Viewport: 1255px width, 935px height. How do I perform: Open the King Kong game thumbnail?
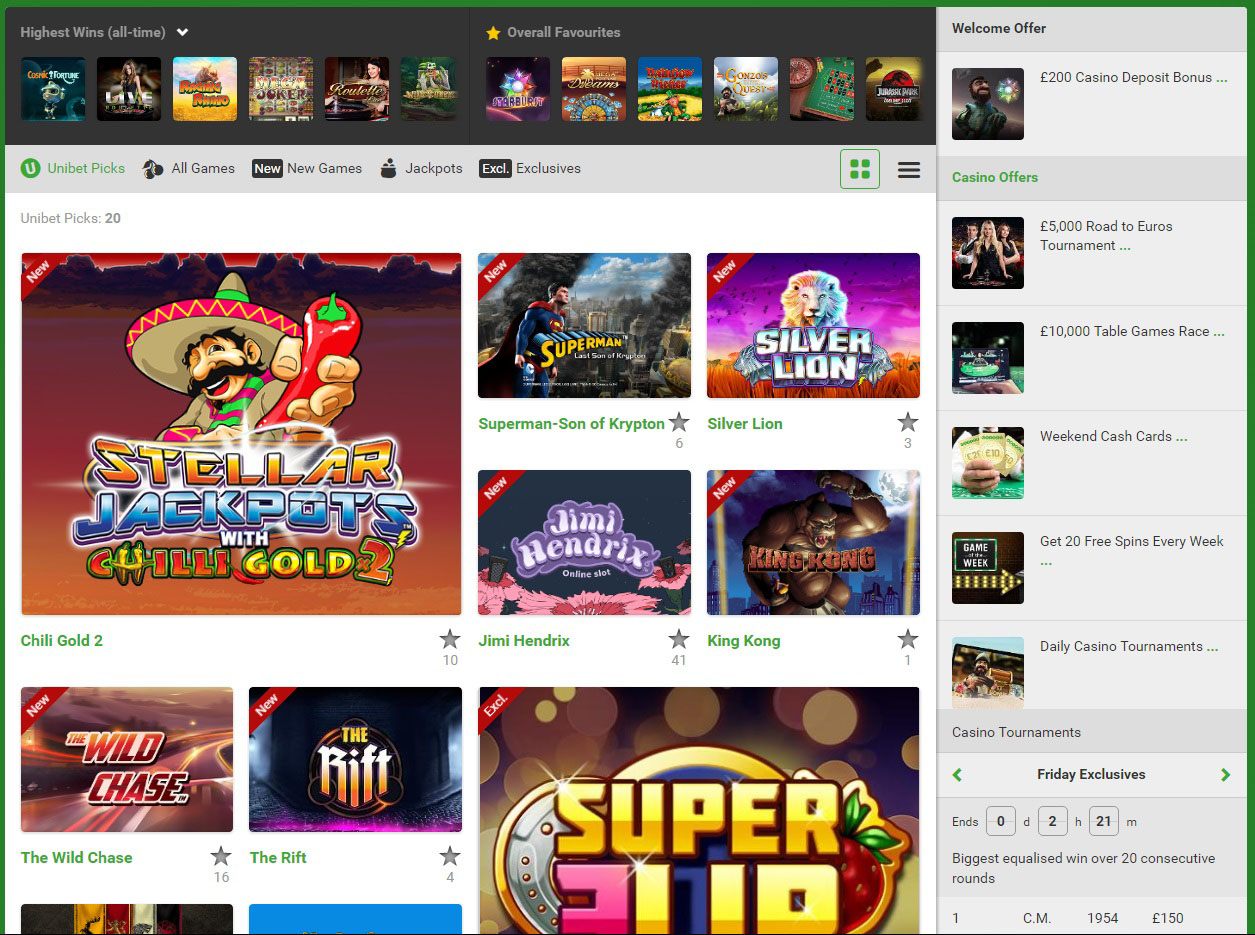point(813,543)
